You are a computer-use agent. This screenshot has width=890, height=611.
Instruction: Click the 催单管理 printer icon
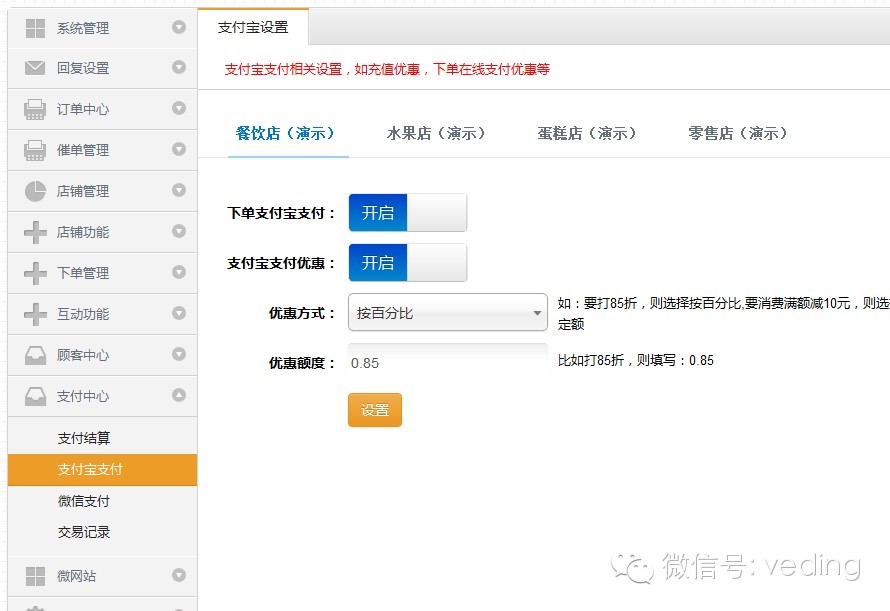coord(35,150)
